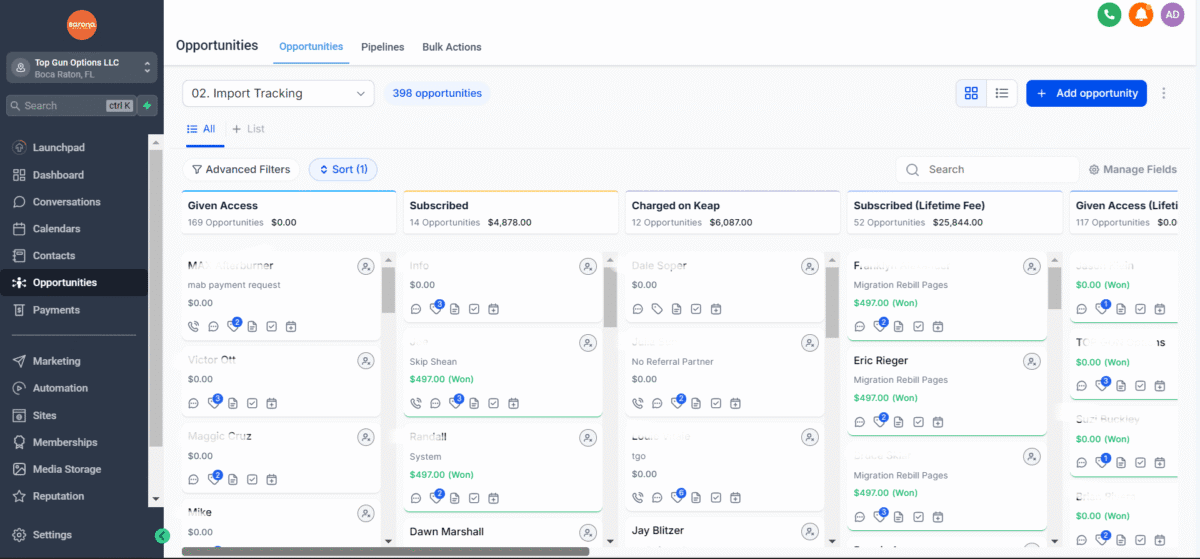This screenshot has width=1200, height=559.
Task: Open calendar icon on Dale Soper card
Action: click(715, 309)
